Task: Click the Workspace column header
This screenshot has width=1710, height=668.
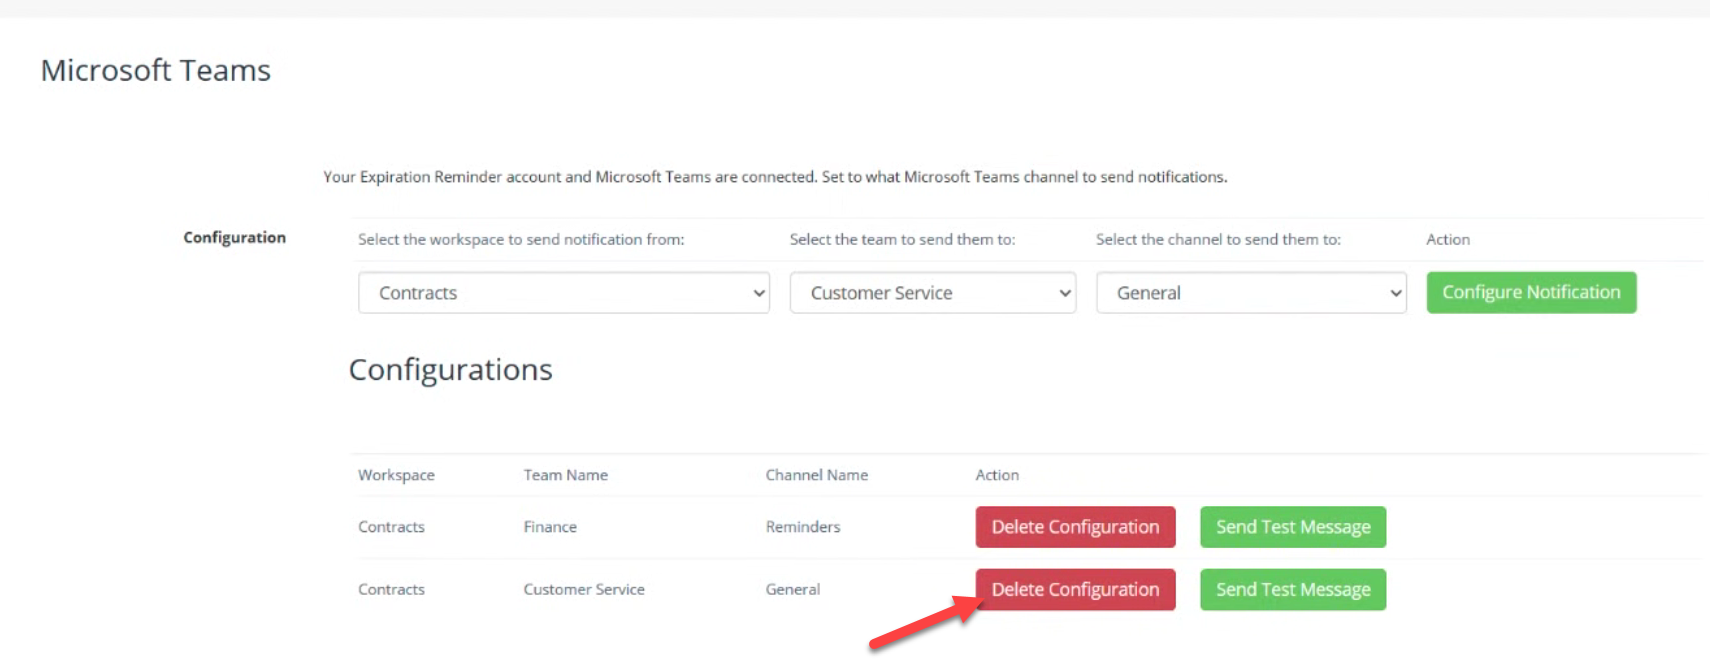Action: tap(396, 475)
